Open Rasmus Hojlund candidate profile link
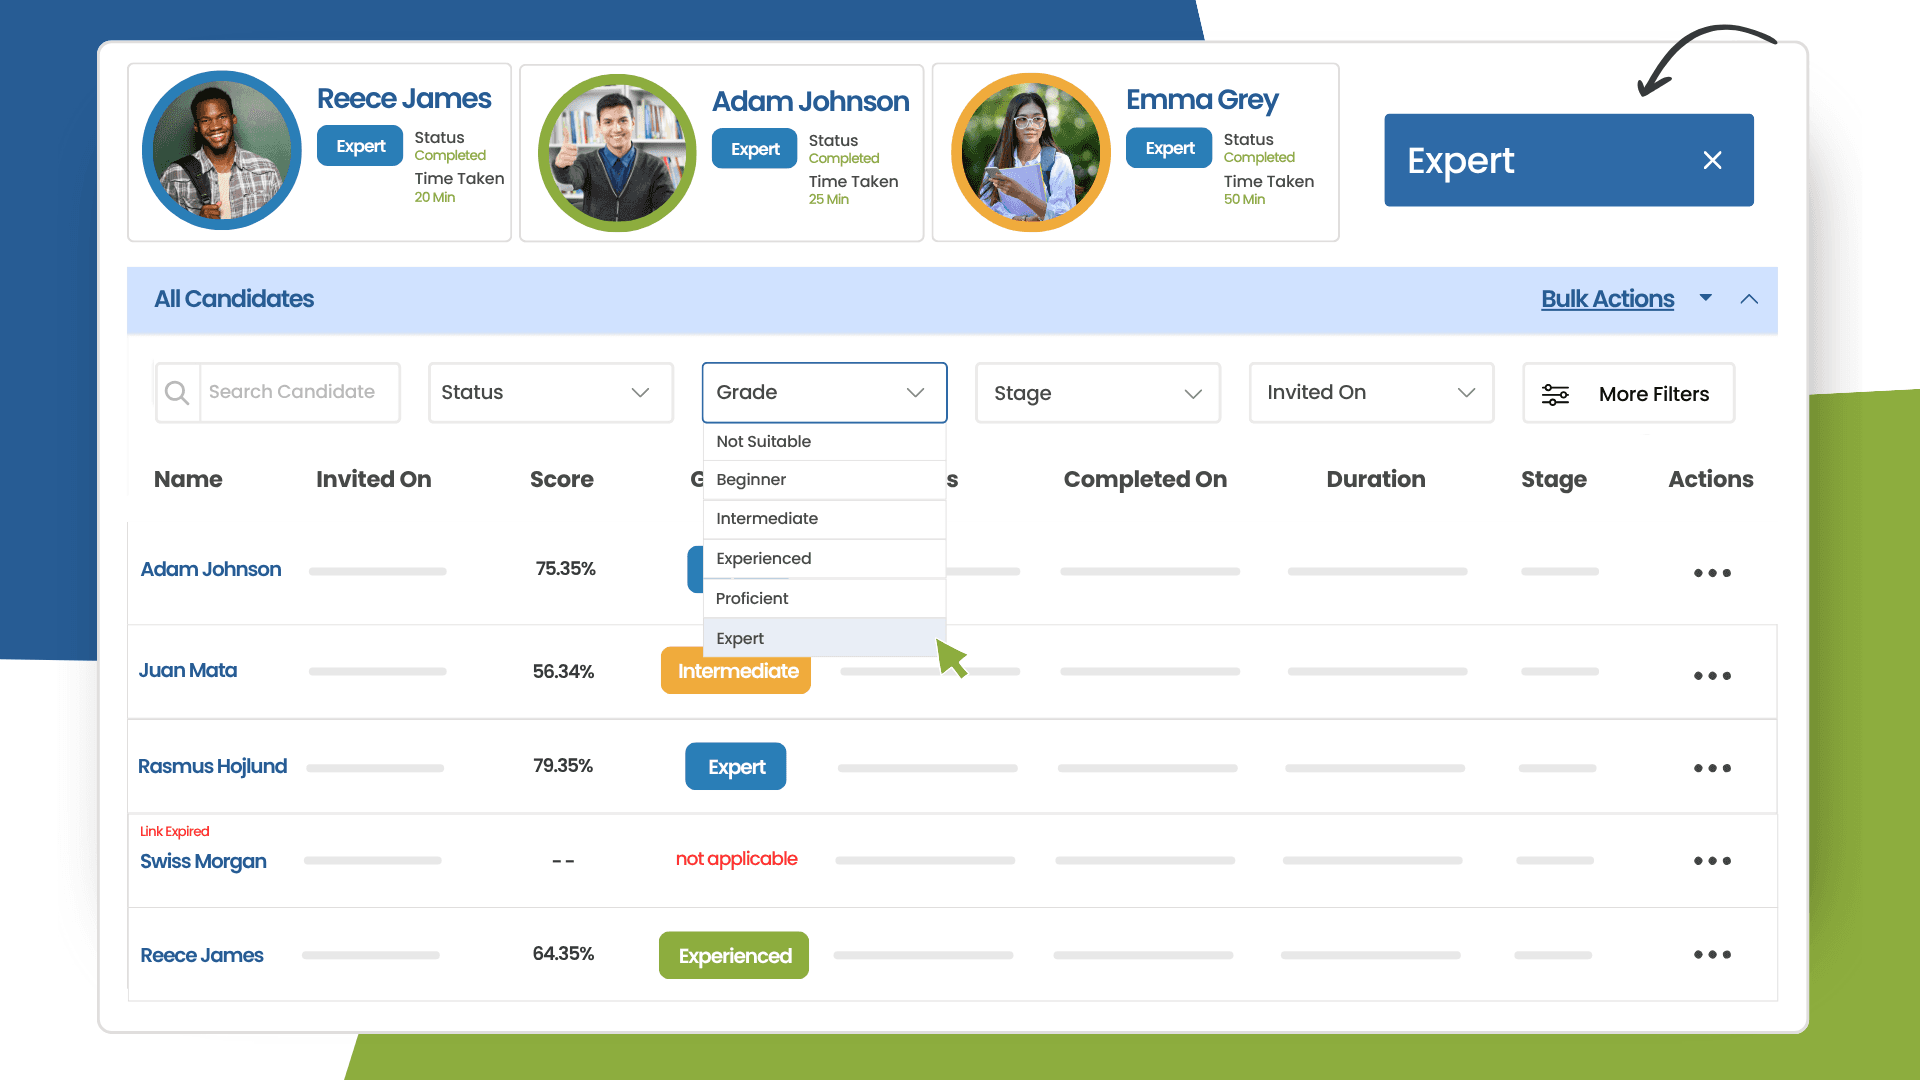The height and width of the screenshot is (1080, 1920). click(212, 766)
